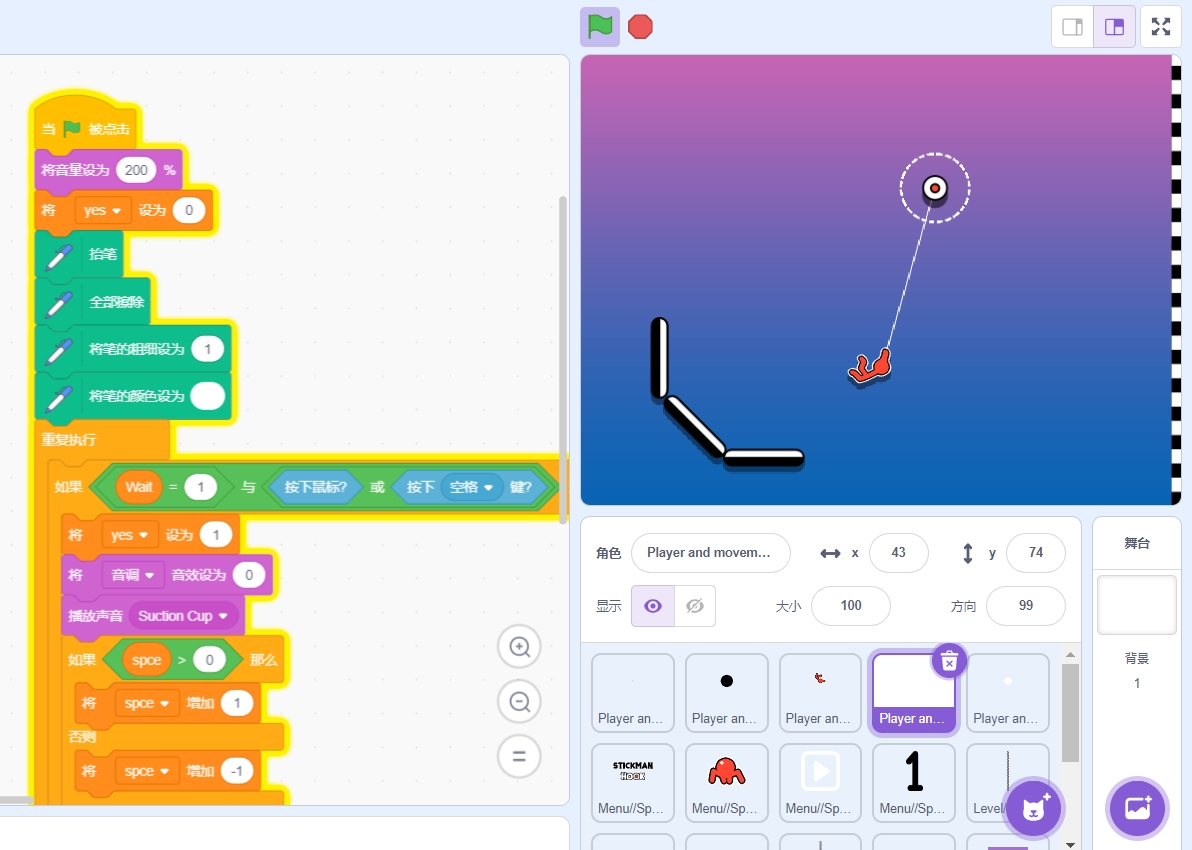Open spce variable dropdown in change by -1 block
This screenshot has width=1192, height=850.
(147, 771)
